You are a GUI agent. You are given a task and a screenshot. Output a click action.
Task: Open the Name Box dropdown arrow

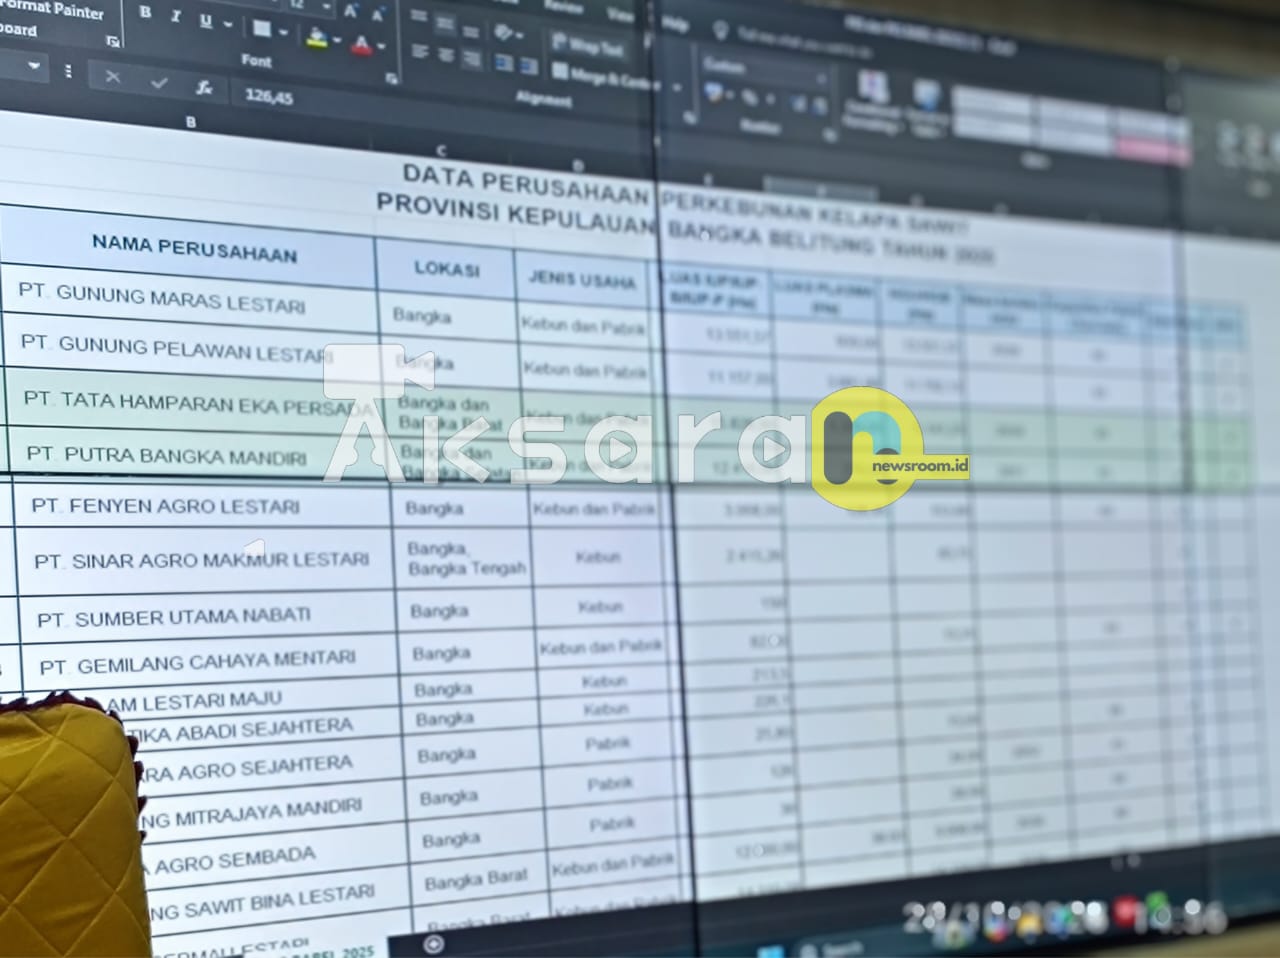tap(35, 67)
